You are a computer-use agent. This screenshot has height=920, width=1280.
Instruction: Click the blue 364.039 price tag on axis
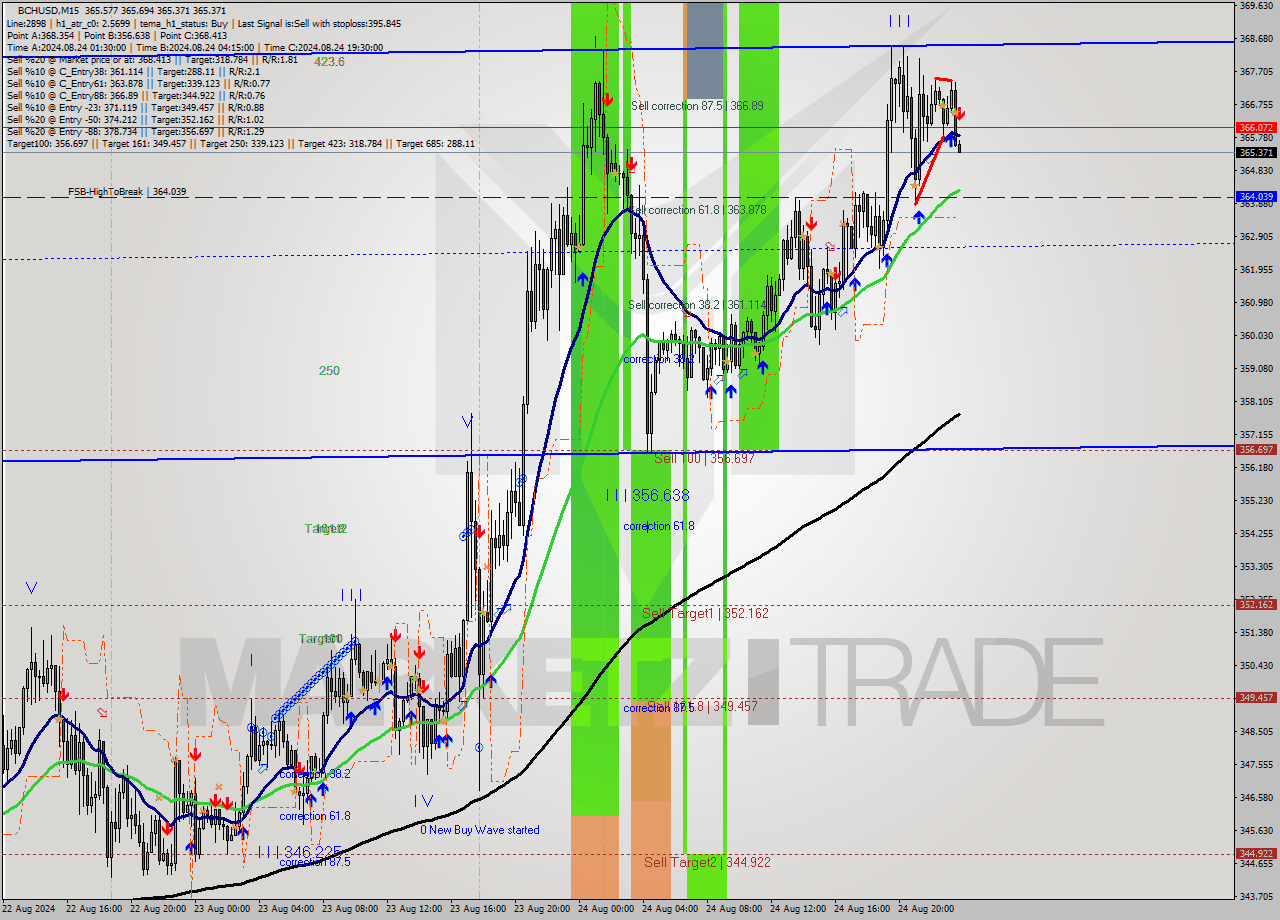1256,197
